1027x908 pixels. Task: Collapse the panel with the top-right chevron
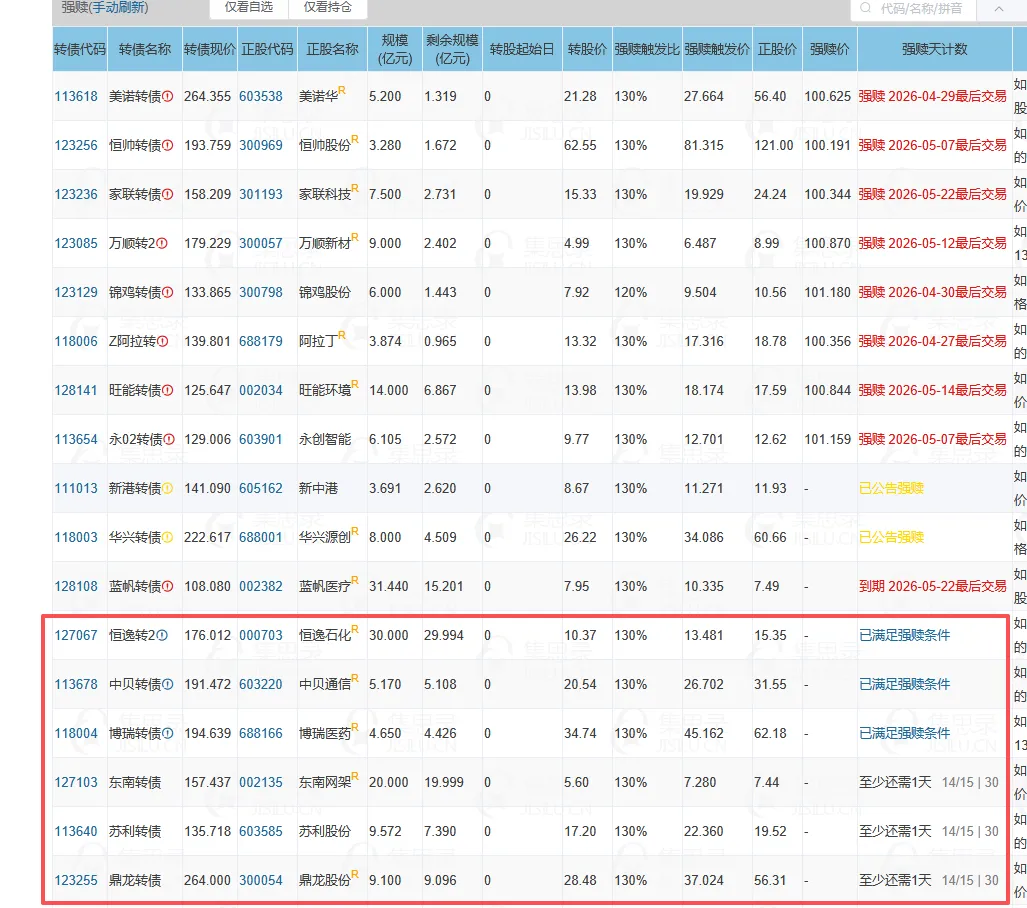pos(999,9)
